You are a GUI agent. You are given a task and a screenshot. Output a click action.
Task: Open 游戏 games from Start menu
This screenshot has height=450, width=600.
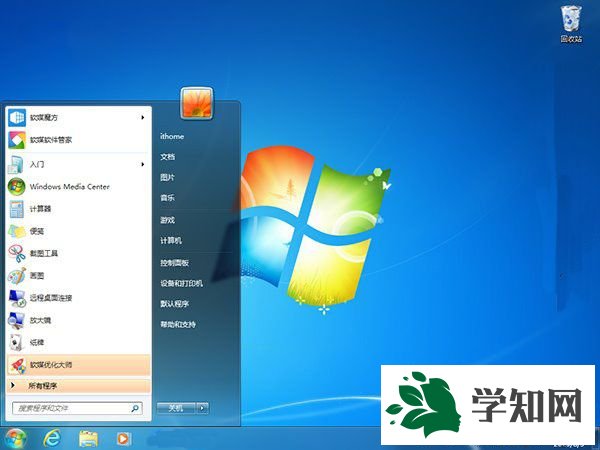(x=168, y=220)
